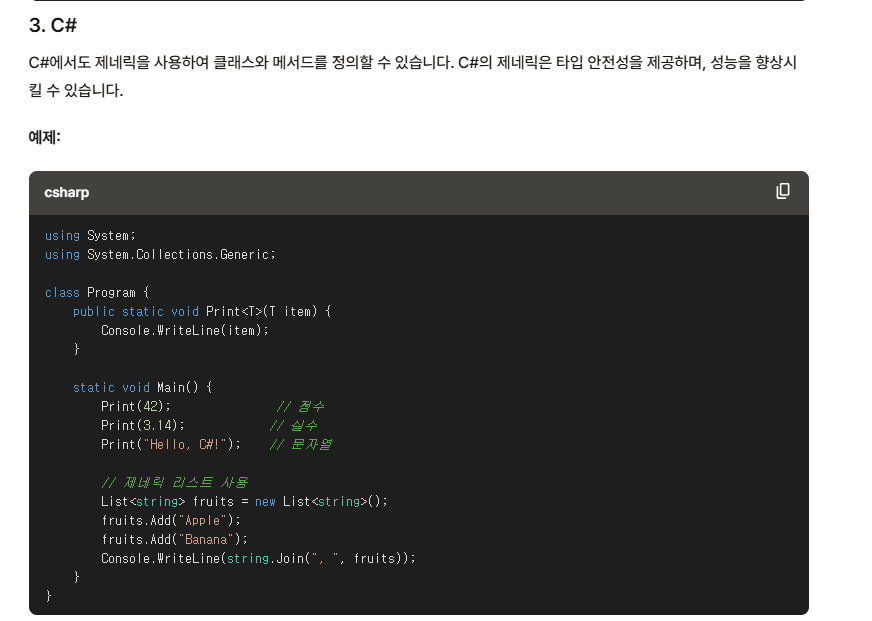
Task: Click the Console.WriteLine(string.Join line
Action: click(258, 558)
